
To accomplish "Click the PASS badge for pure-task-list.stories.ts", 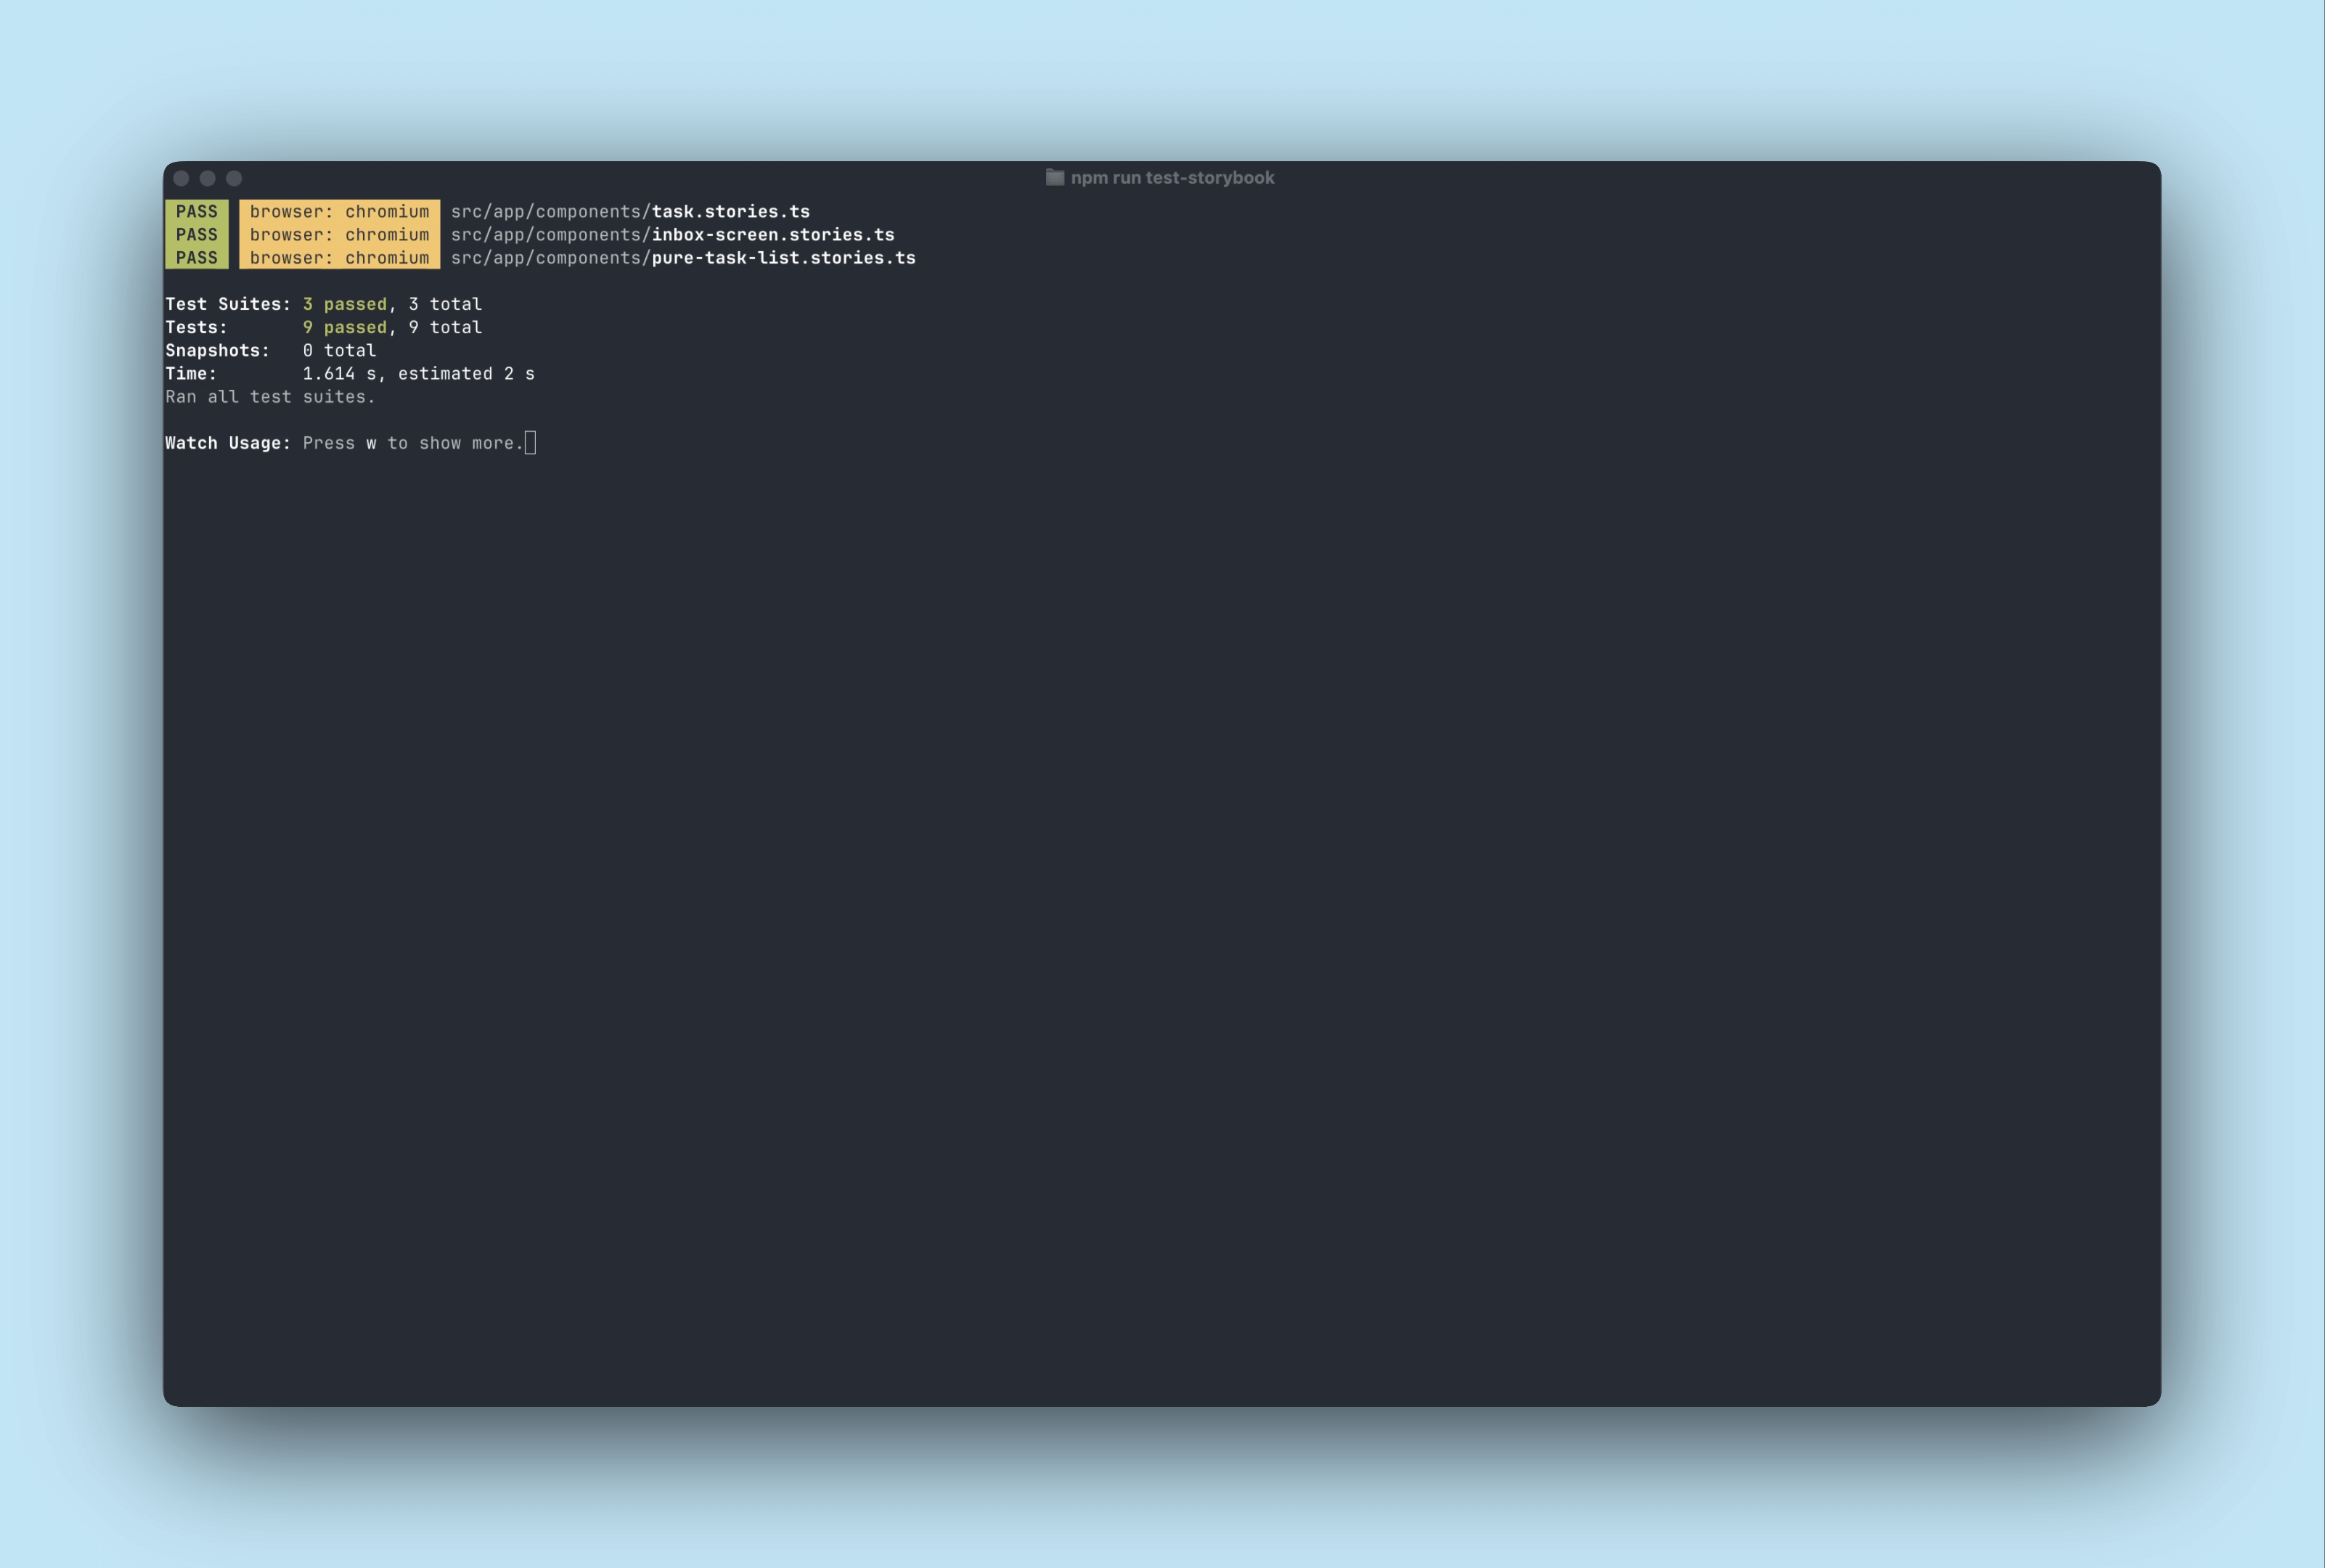I will pos(197,257).
